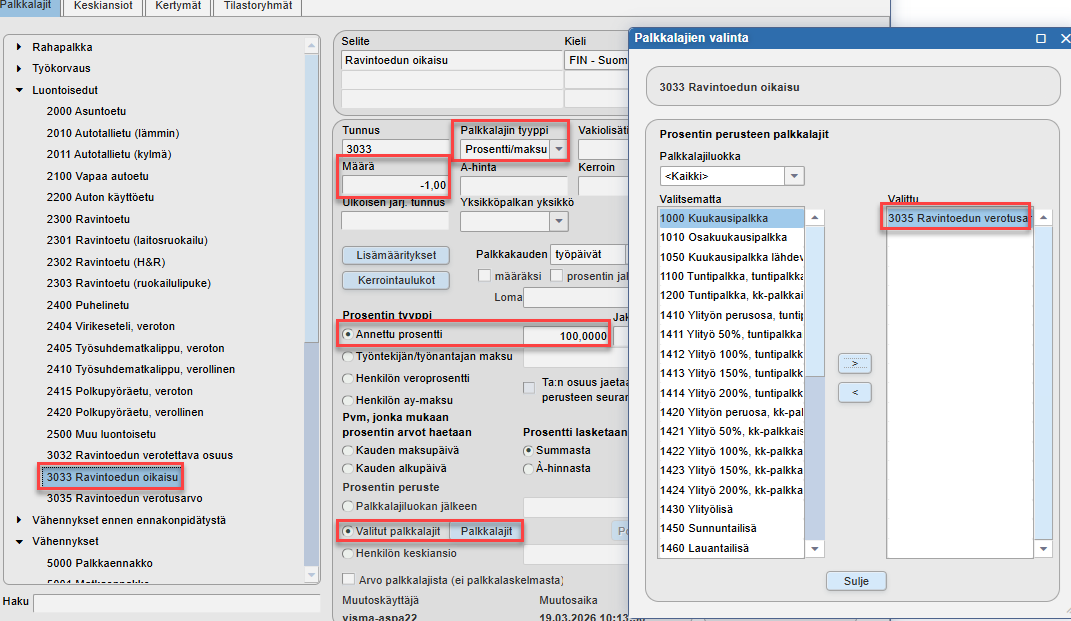
Task: Expand the Työkorvaus tree node
Action: click(x=19, y=68)
